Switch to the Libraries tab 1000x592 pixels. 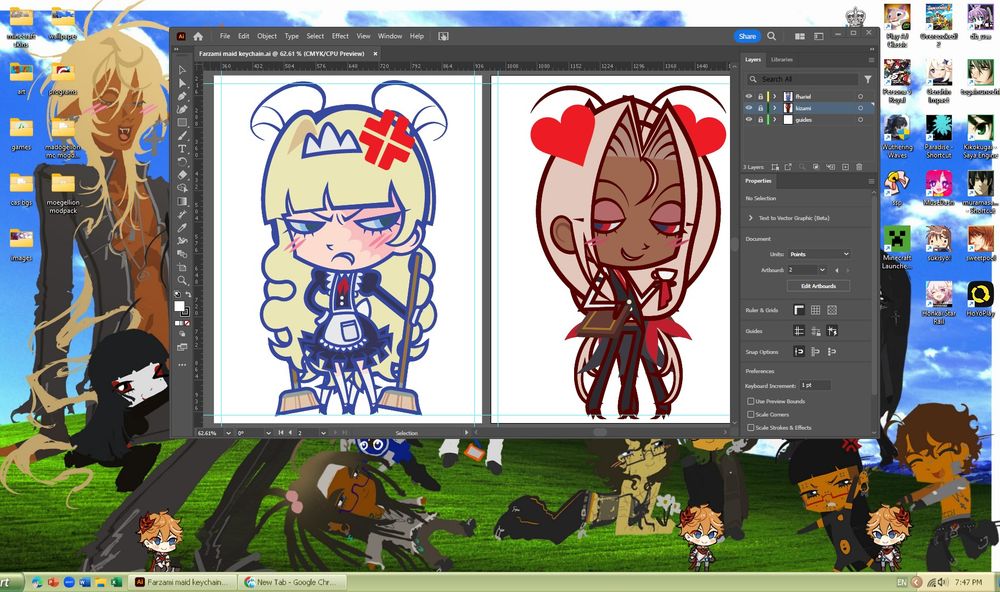[782, 60]
